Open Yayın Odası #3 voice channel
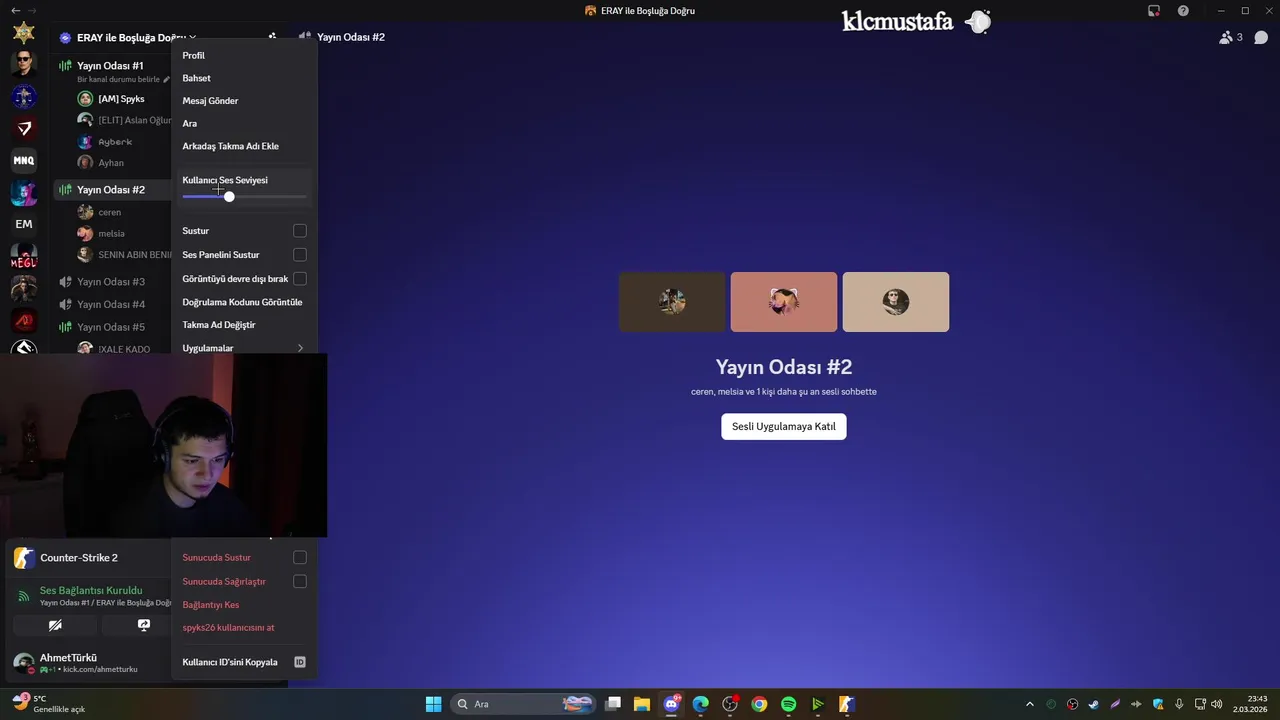 coord(112,282)
